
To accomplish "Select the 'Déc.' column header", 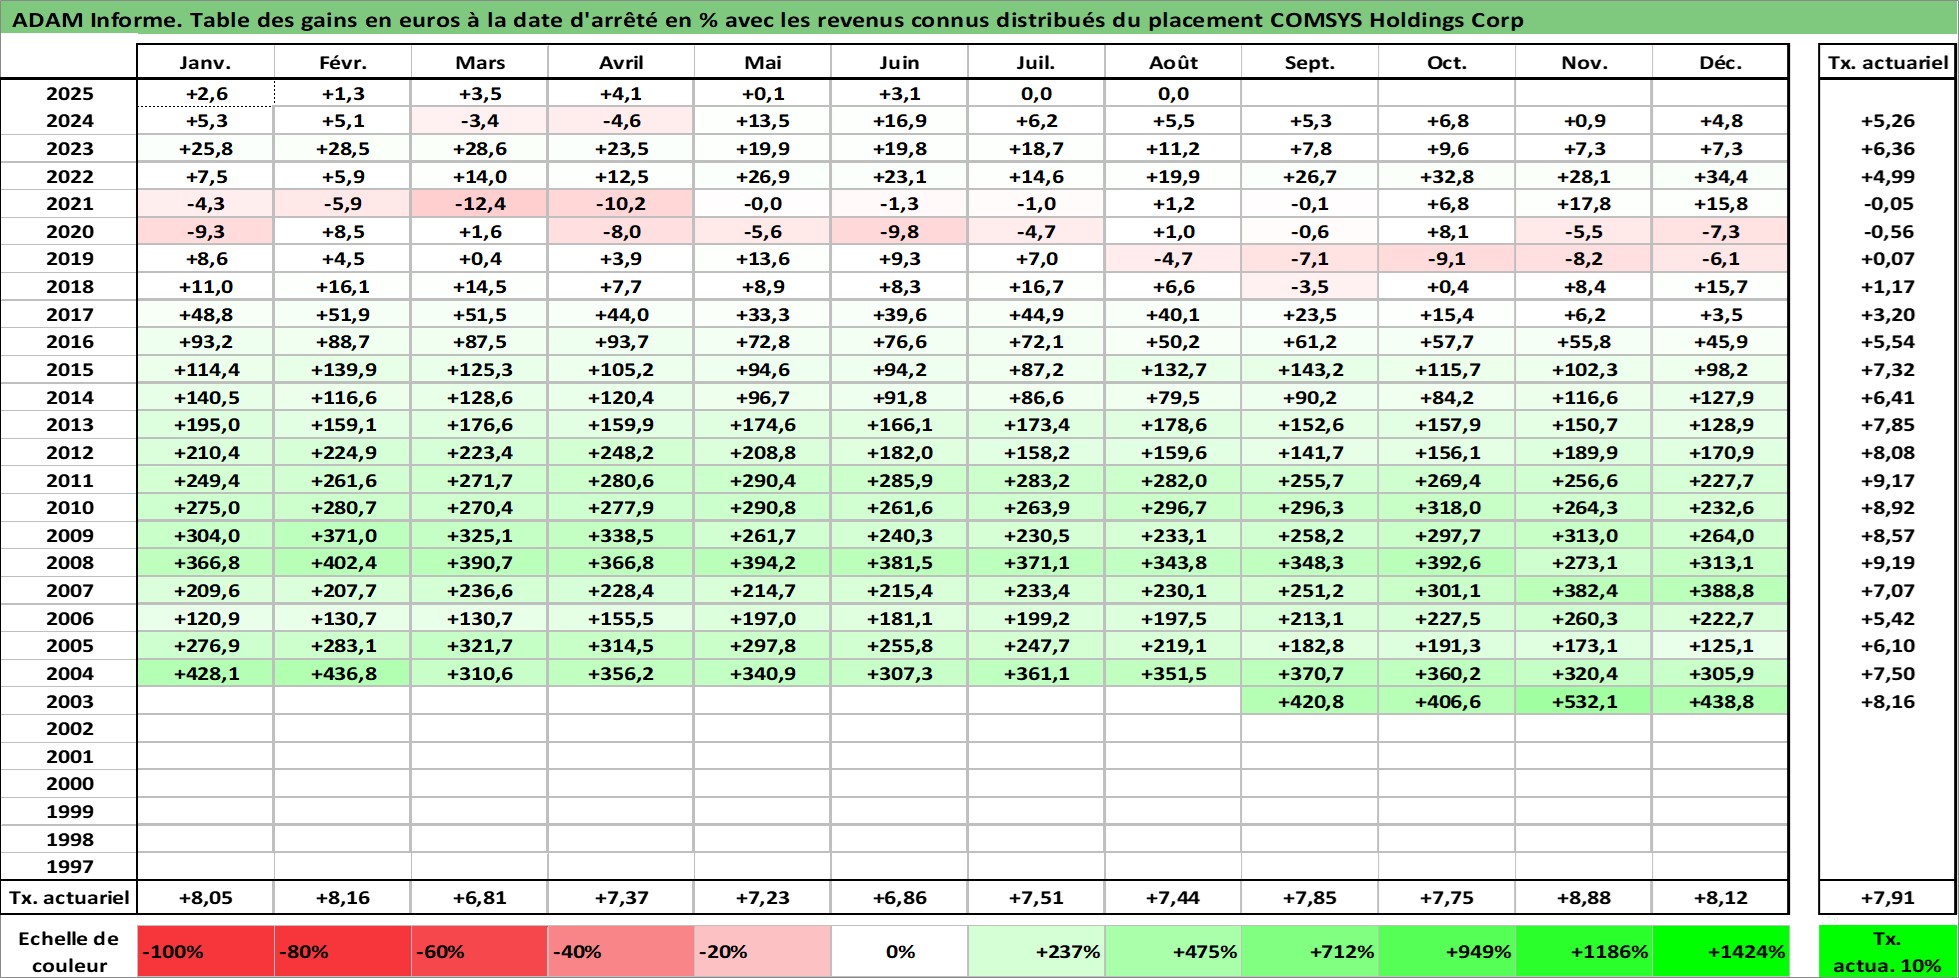I will pos(1720,62).
